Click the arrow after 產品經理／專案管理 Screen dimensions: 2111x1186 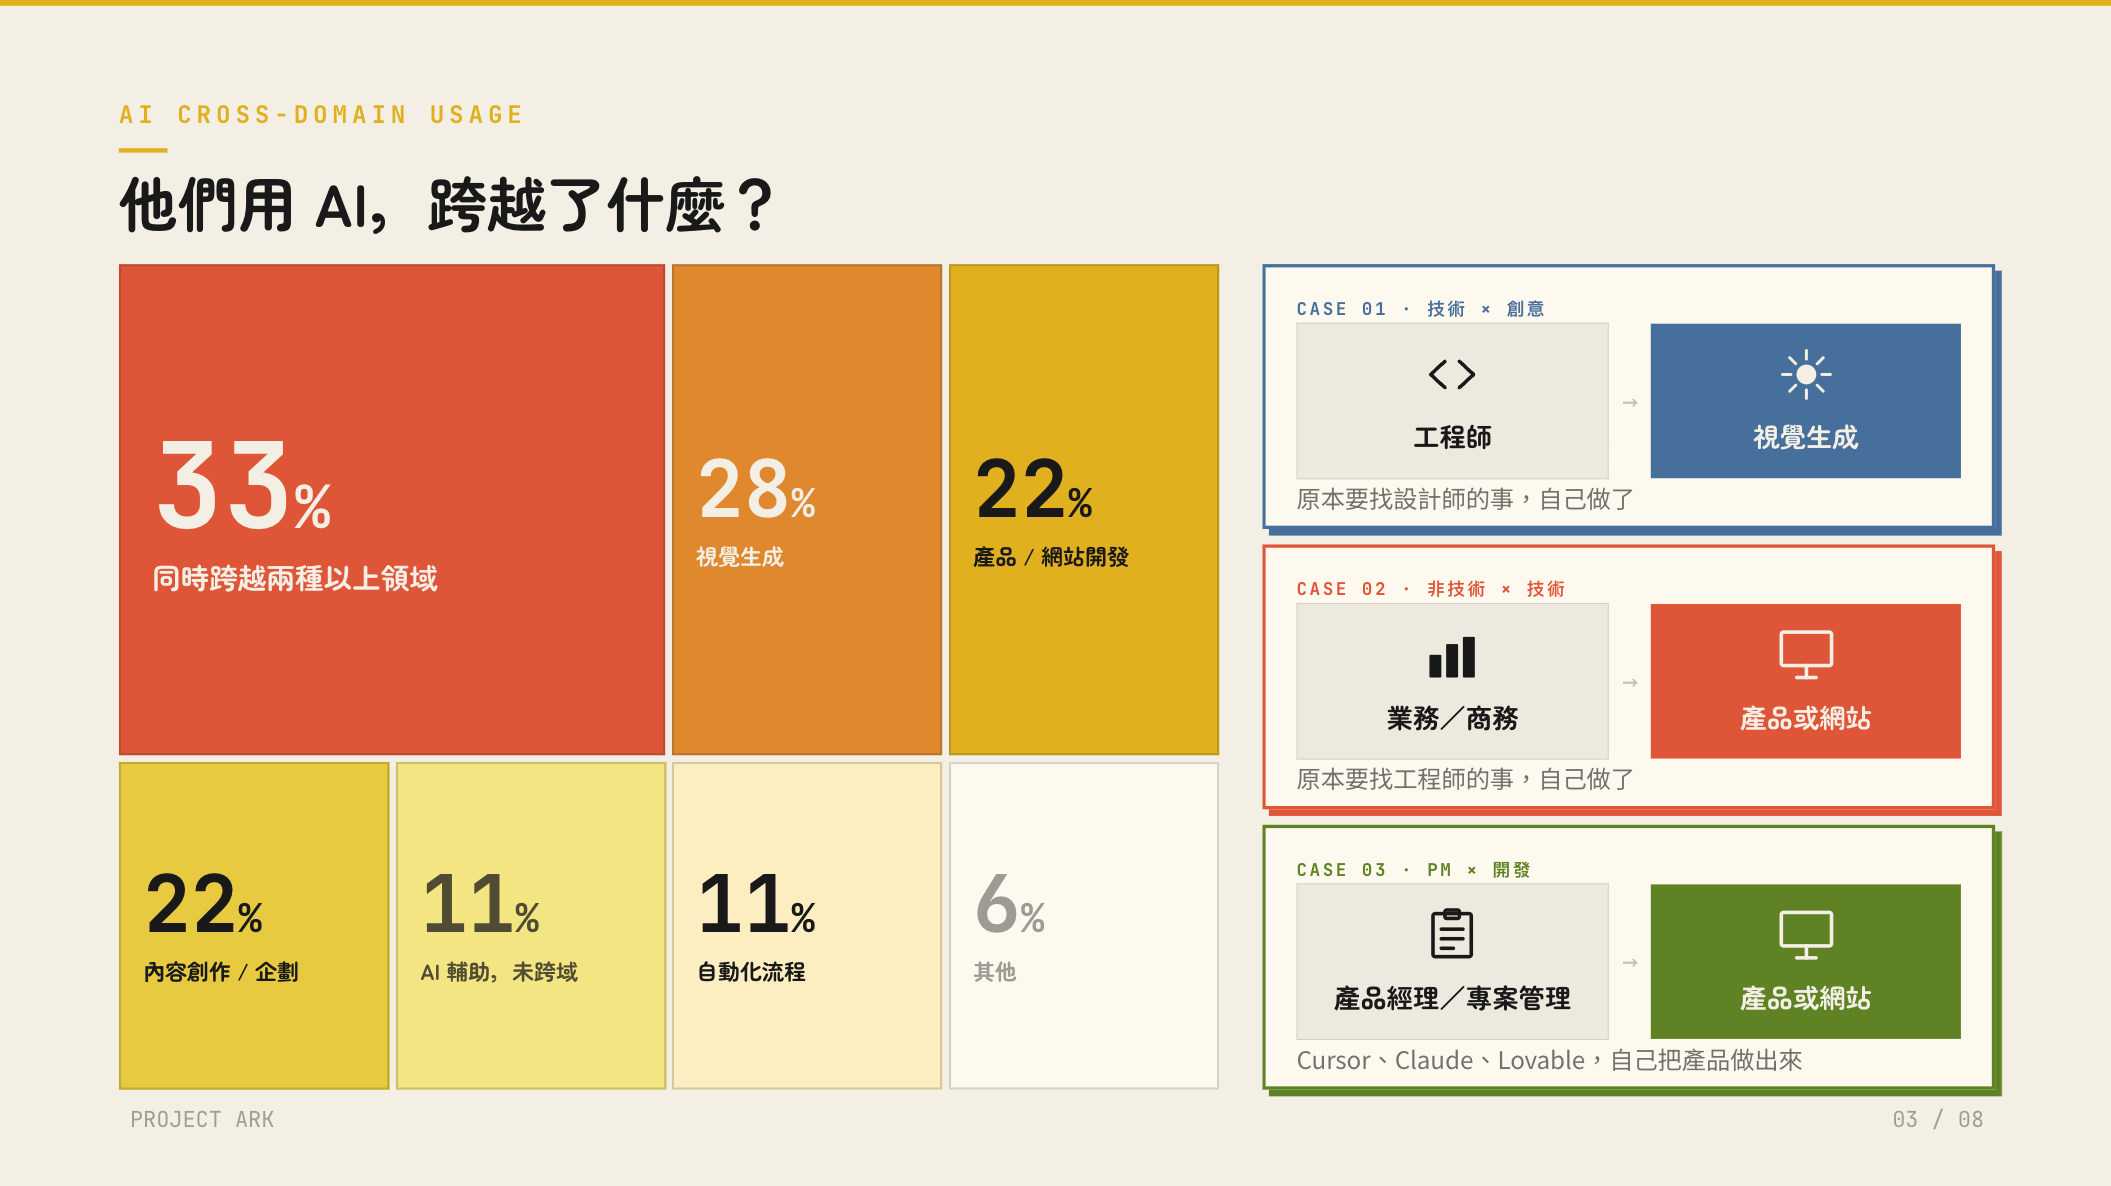coord(1630,963)
